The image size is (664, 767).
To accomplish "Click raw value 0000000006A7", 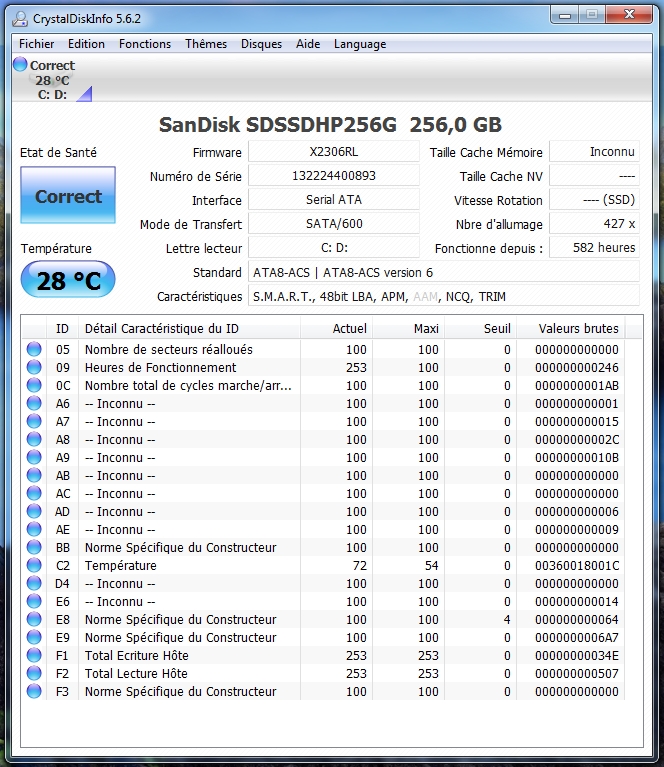I will pyautogui.click(x=577, y=637).
